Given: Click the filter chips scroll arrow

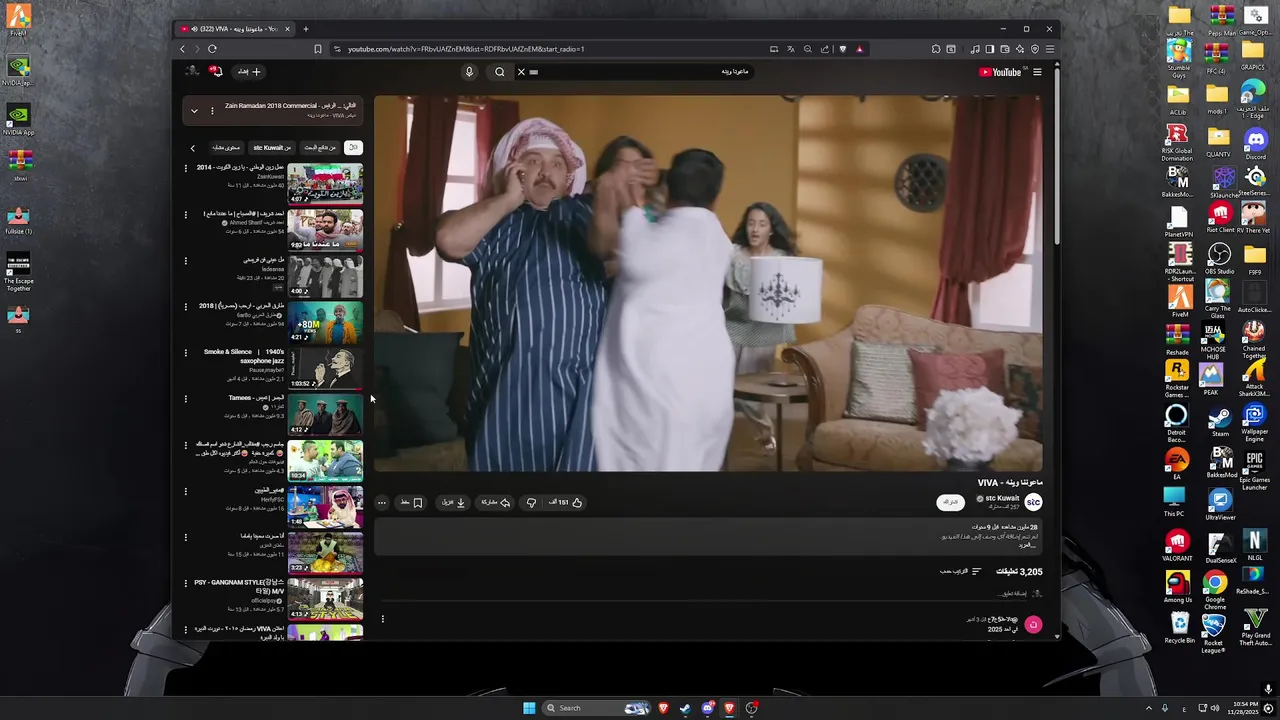Looking at the screenshot, I should tap(193, 148).
